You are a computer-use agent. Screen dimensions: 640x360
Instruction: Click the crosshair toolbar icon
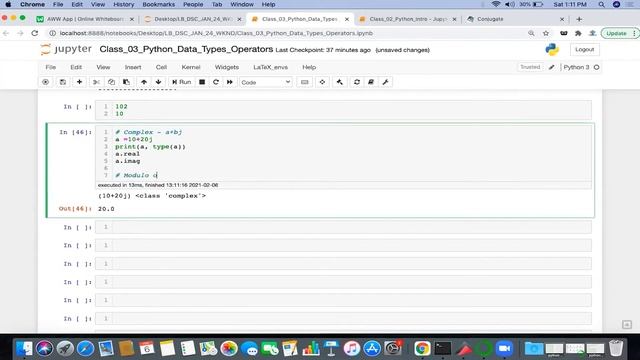[322, 82]
